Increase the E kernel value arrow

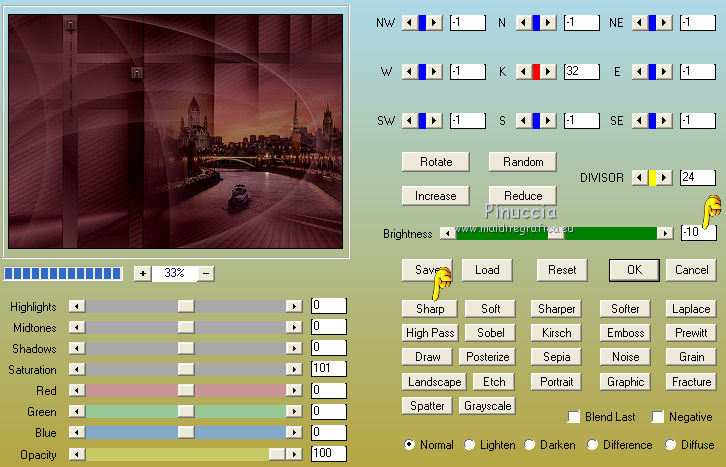(664, 72)
